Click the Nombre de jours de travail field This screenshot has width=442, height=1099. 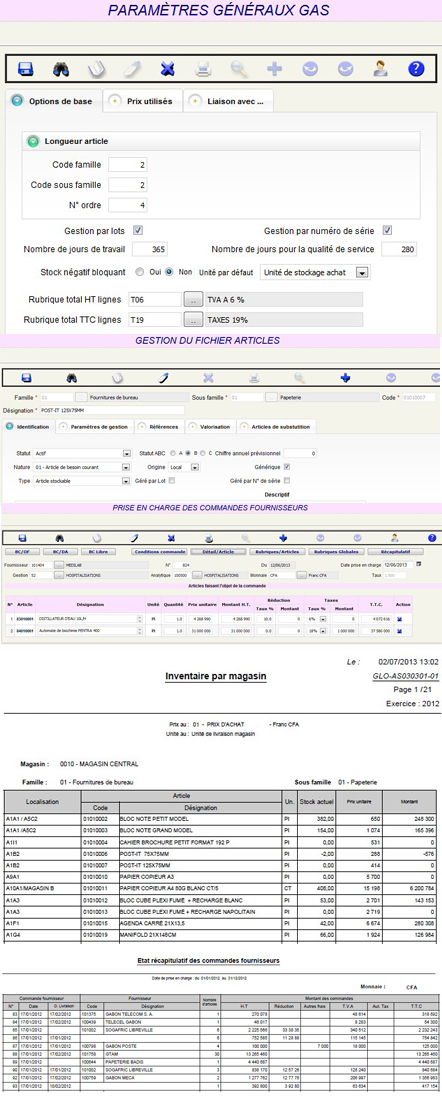pyautogui.click(x=150, y=249)
